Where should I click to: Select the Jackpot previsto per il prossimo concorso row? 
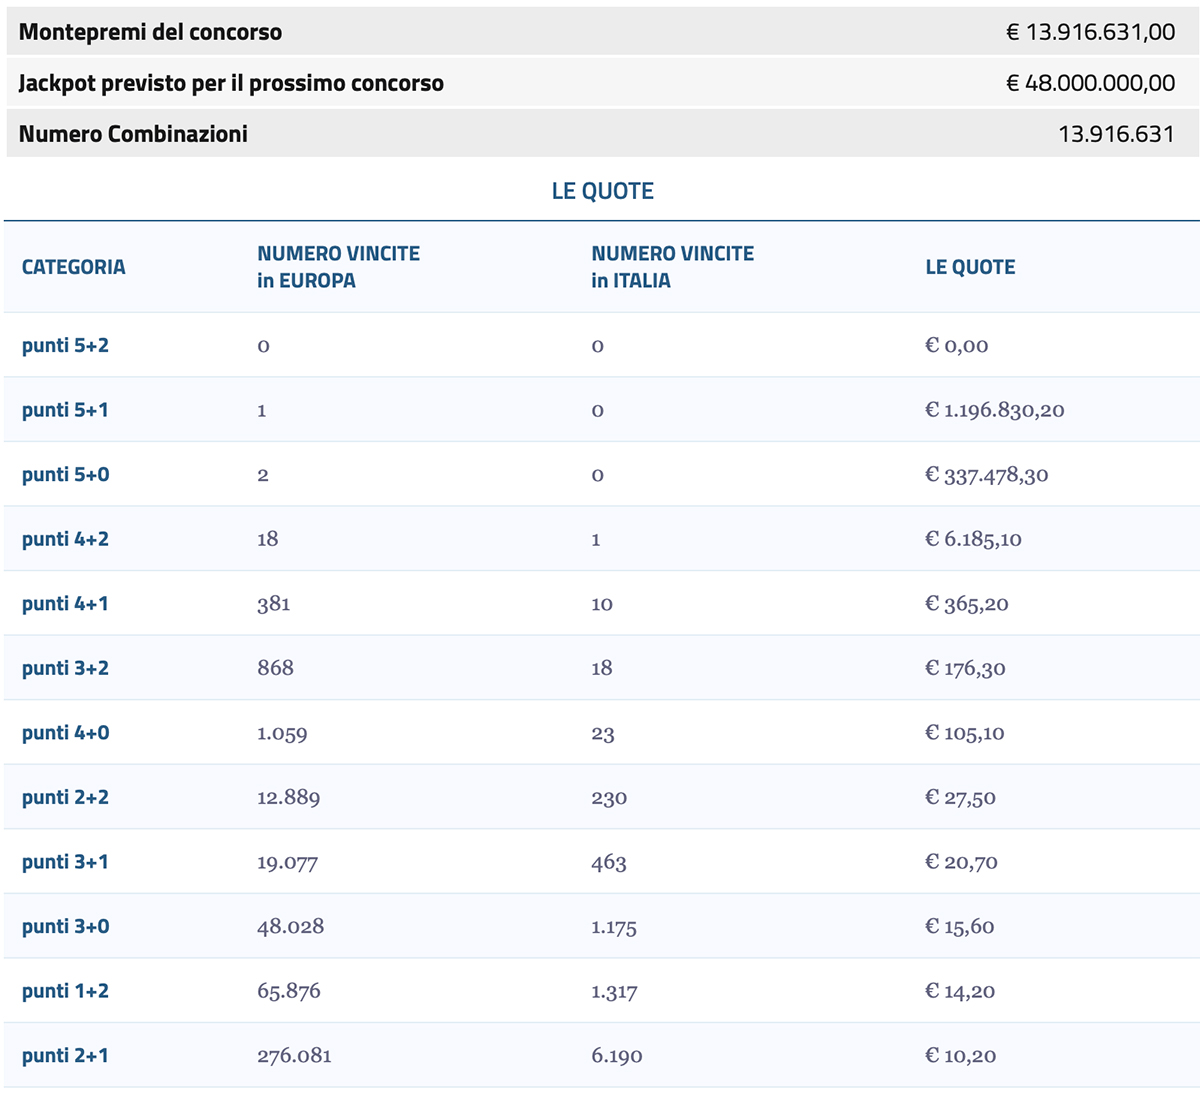(x=600, y=82)
